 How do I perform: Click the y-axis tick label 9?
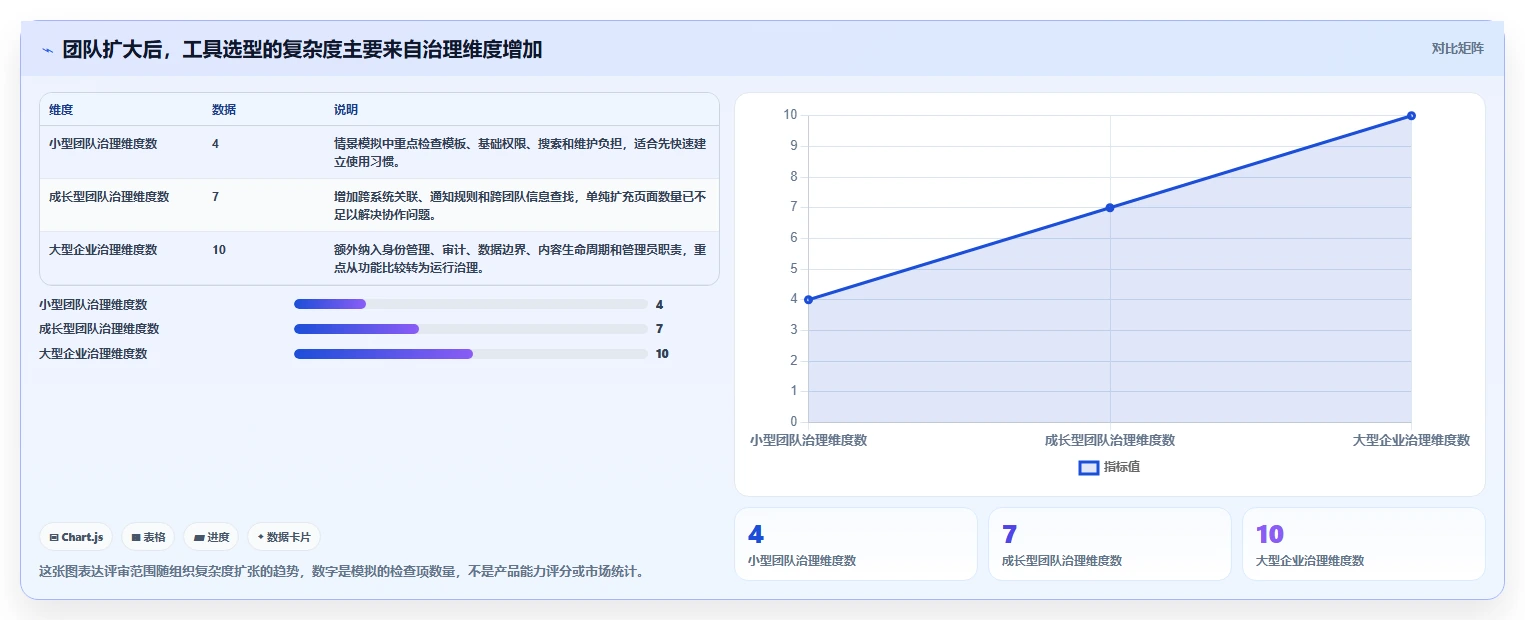coord(794,146)
